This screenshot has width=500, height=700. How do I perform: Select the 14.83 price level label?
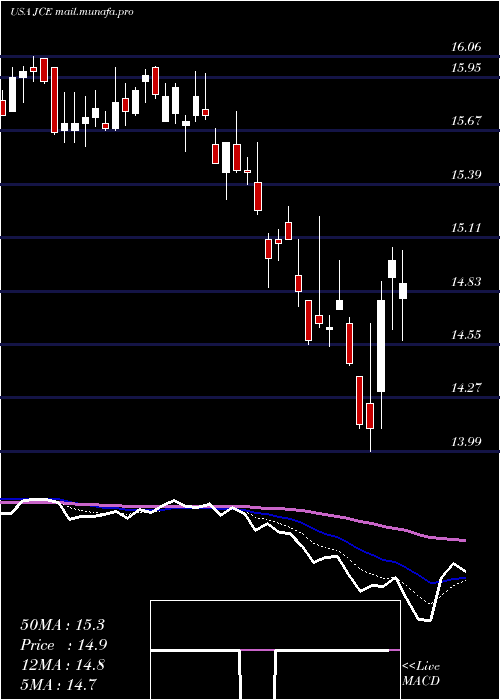466,282
